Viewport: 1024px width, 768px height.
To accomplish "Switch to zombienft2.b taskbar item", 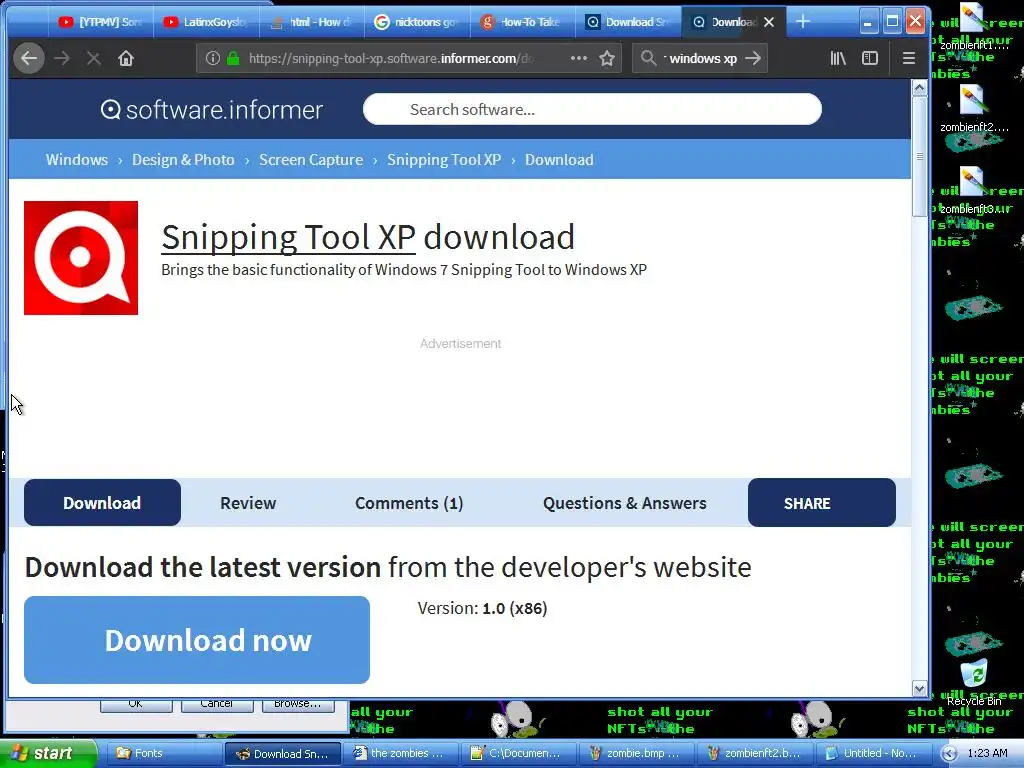I will 754,754.
